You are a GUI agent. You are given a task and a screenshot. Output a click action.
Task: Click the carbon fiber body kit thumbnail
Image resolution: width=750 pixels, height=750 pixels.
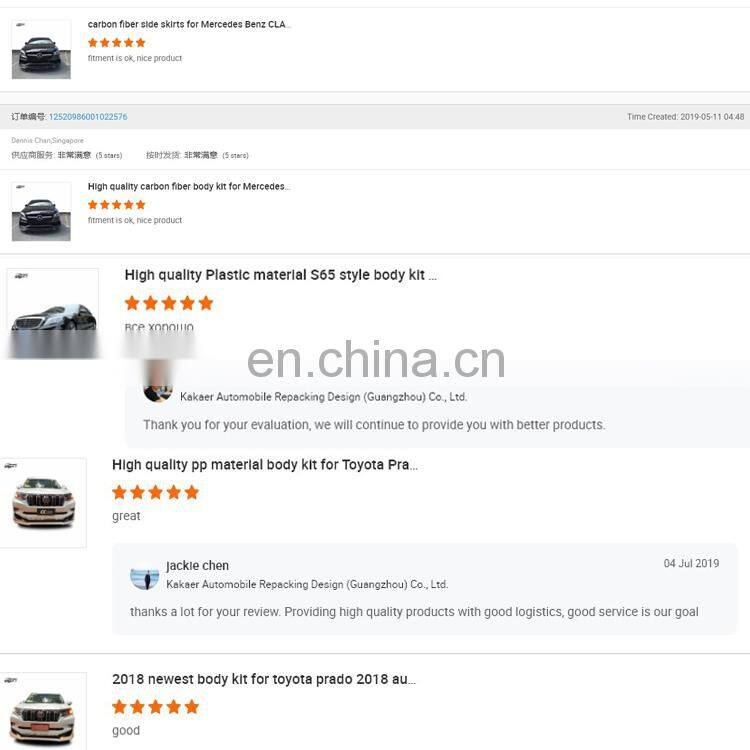tap(41, 211)
